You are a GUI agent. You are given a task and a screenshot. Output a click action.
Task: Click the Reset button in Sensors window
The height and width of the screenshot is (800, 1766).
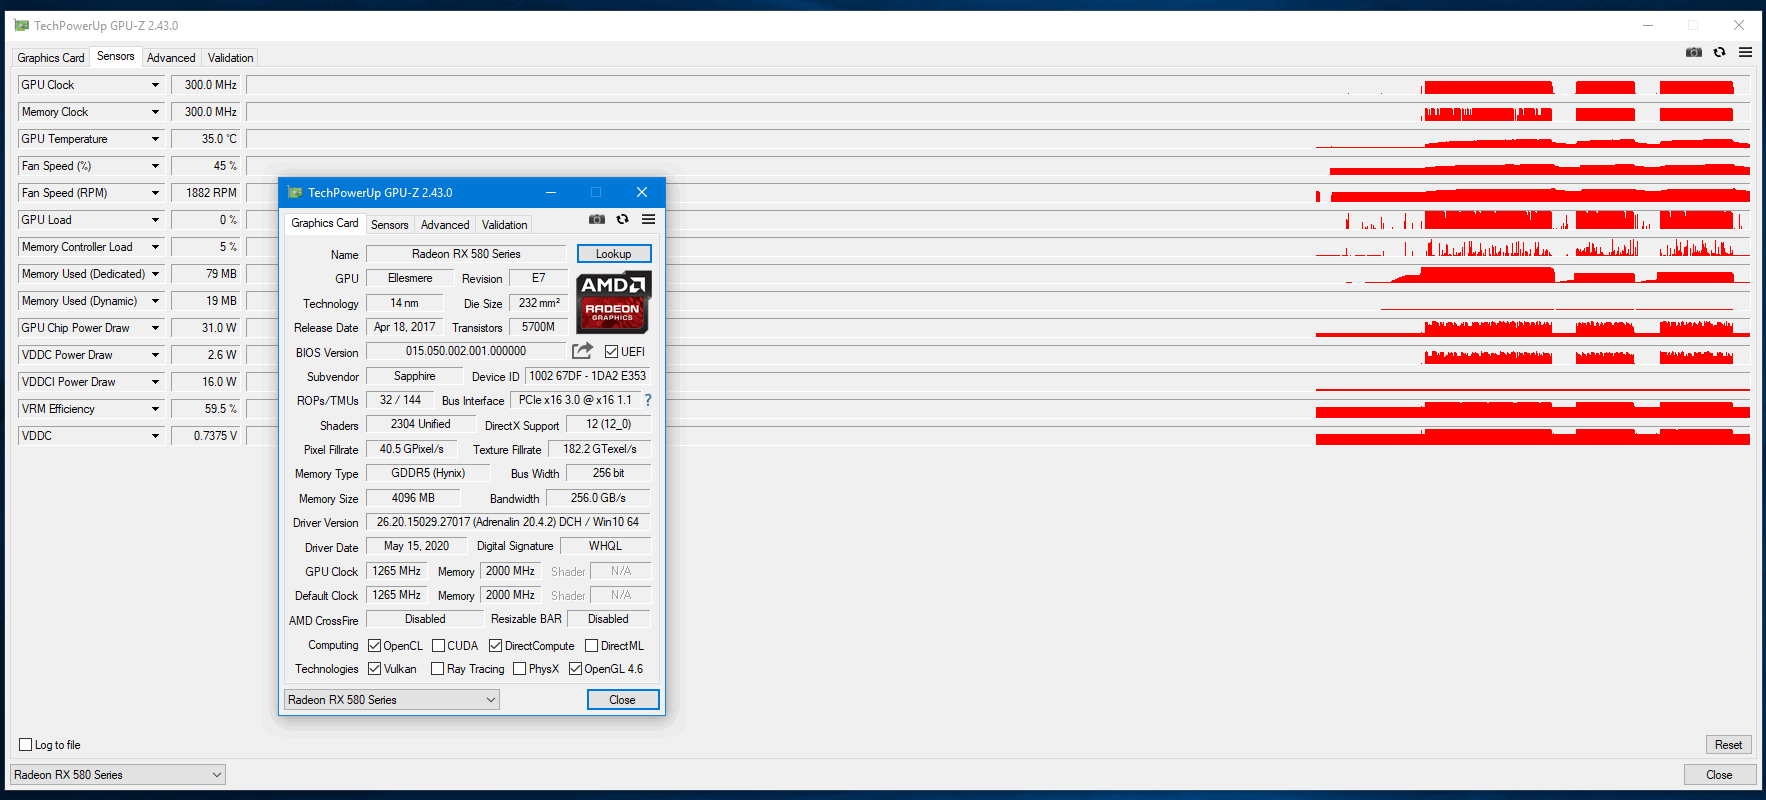click(1728, 745)
